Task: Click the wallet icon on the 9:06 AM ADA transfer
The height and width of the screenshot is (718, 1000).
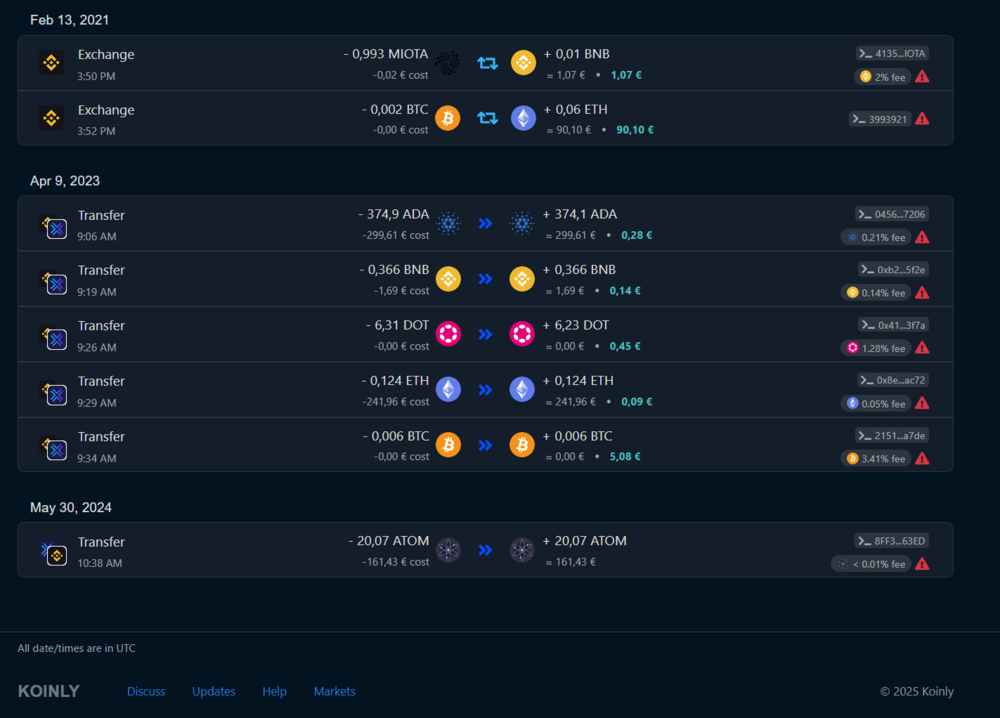Action: pyautogui.click(x=54, y=227)
